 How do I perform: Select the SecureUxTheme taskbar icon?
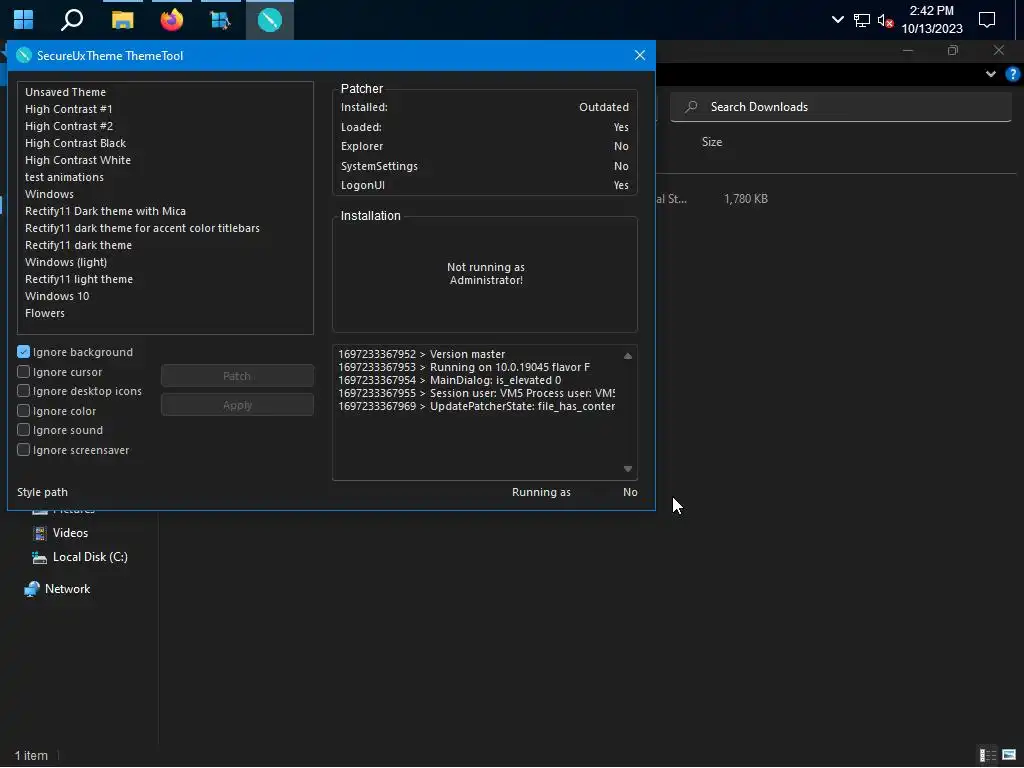270,20
